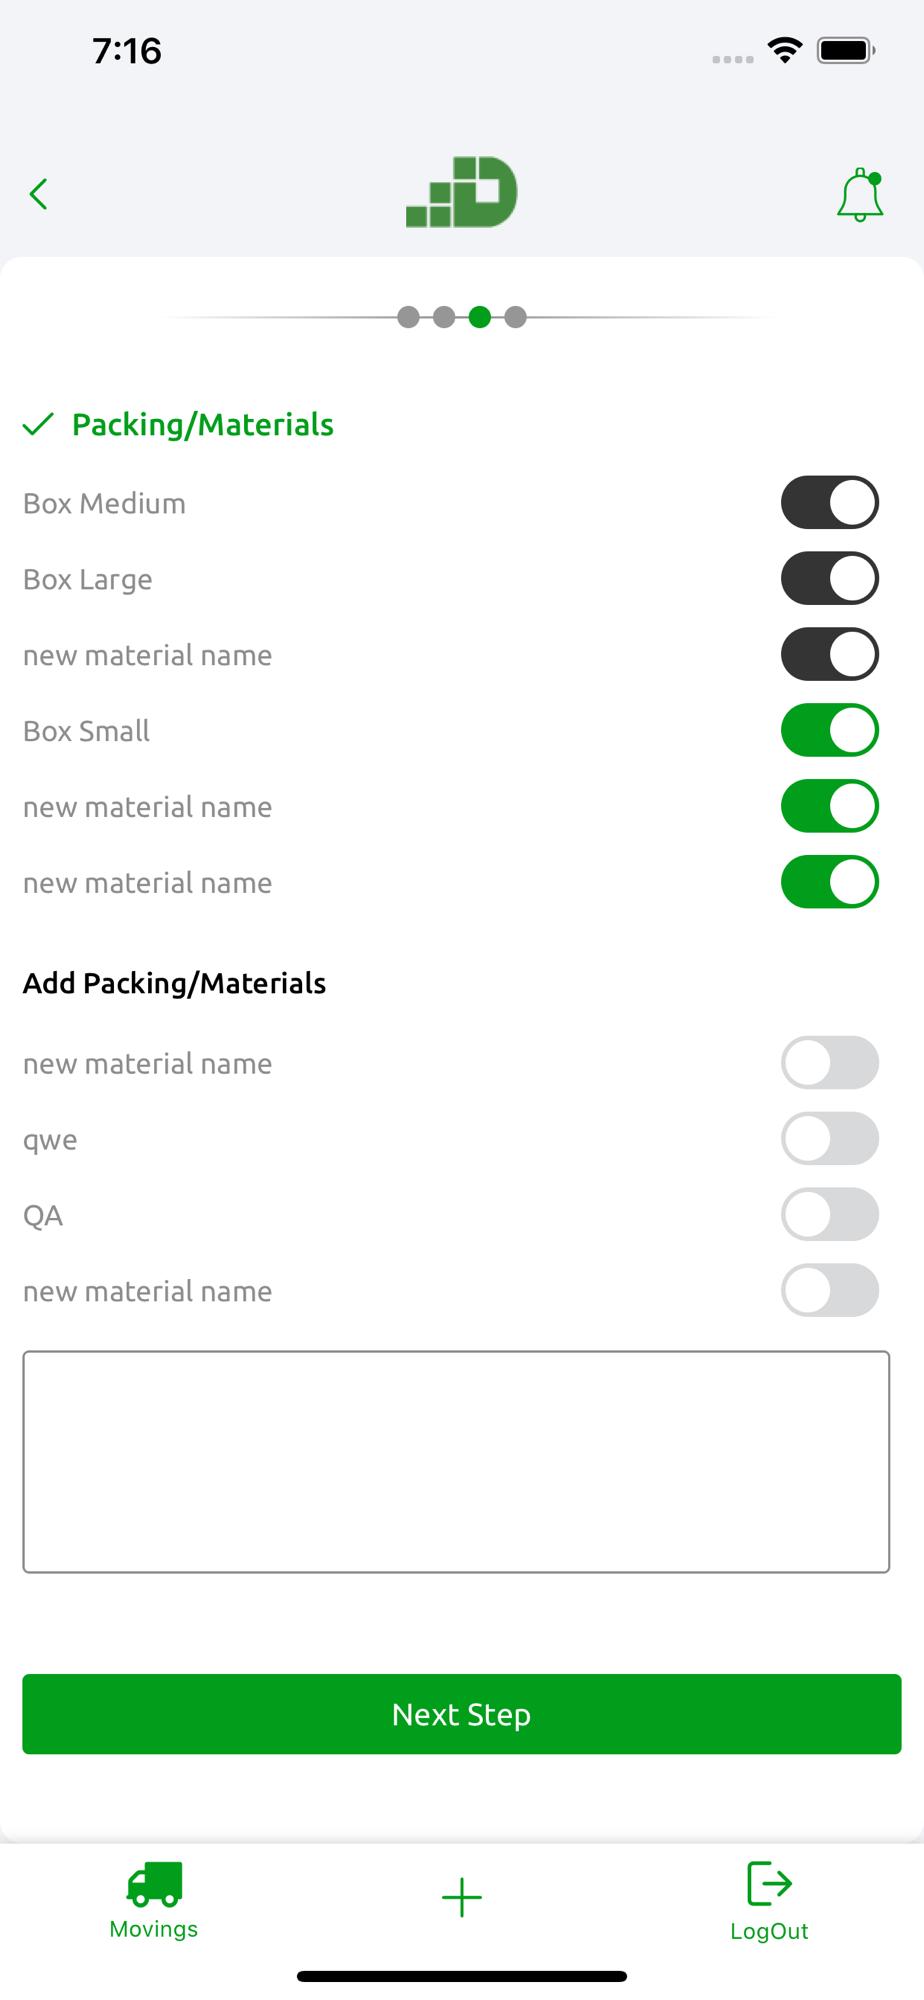Disable Box Small switch
The image size is (924, 2000).
tap(830, 730)
